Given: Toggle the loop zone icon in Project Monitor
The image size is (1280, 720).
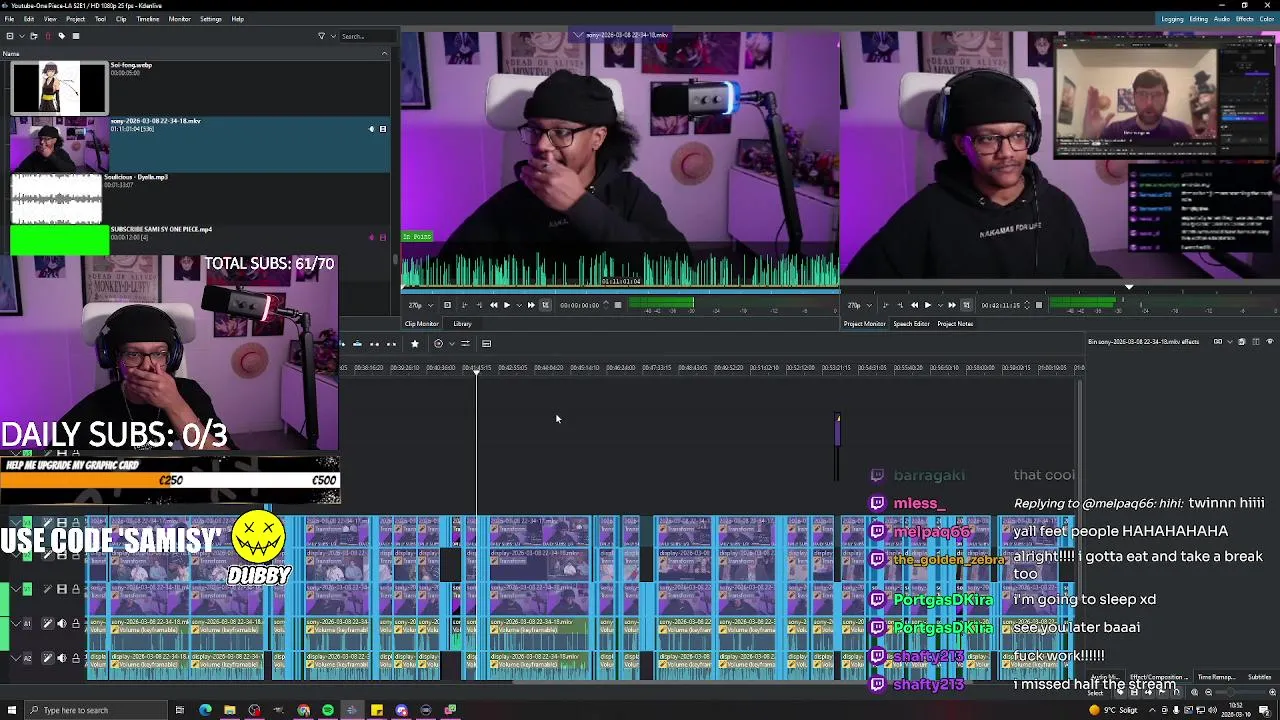Looking at the screenshot, I should pos(966,305).
